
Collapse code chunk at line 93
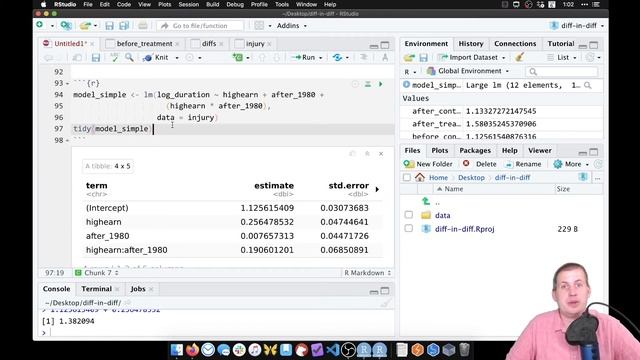click(67, 83)
